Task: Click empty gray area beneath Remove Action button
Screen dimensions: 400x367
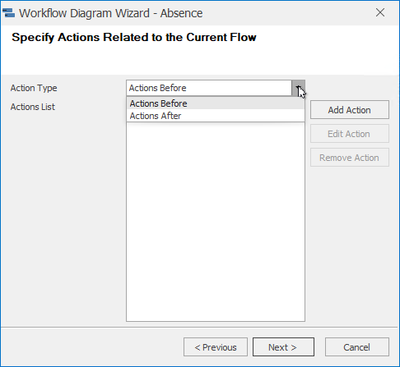Action: pyautogui.click(x=350, y=243)
